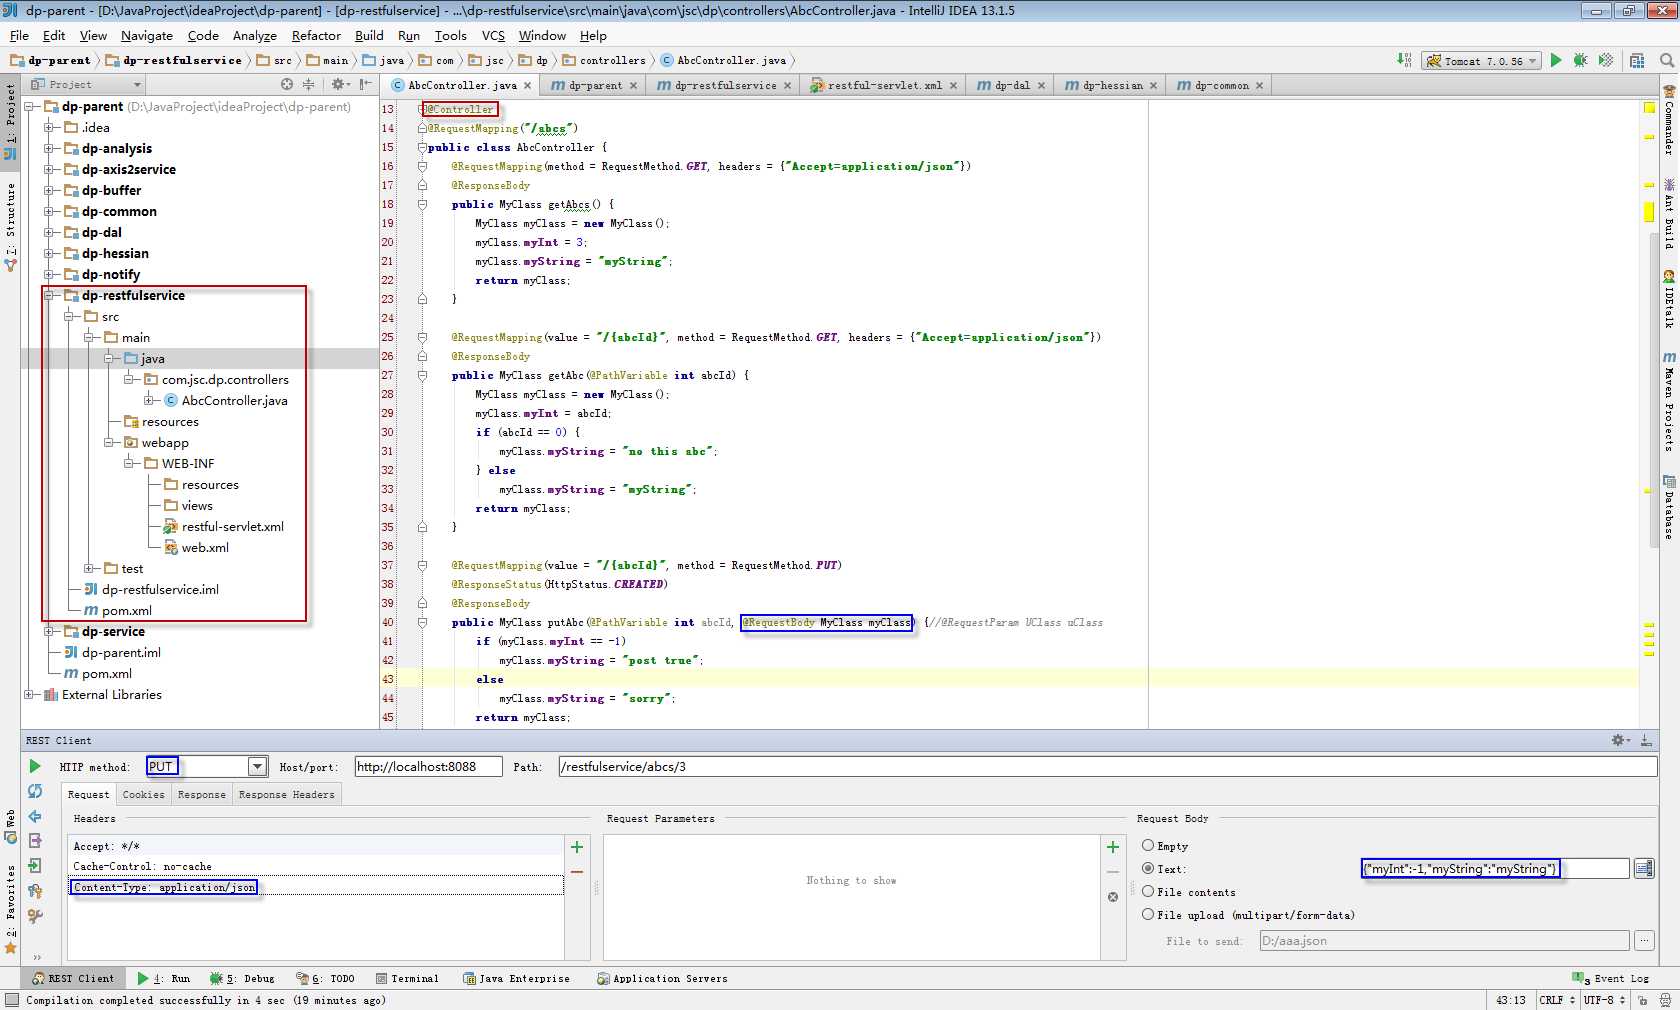Start Debug with the green bug icon
Screen dimensions: 1680x1010
point(1581,60)
